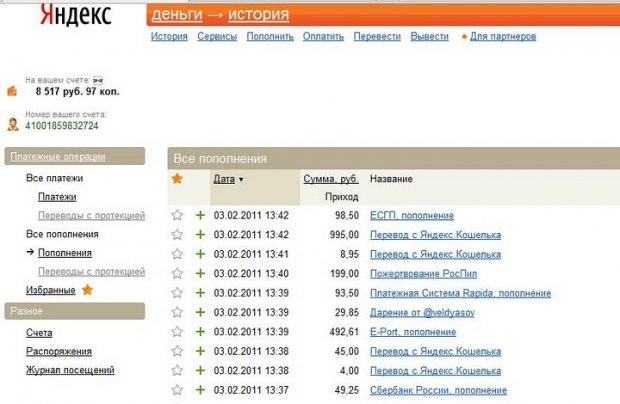Open Распоряжения in the sidebar
Viewport: 620px width, 404px height.
59,351
